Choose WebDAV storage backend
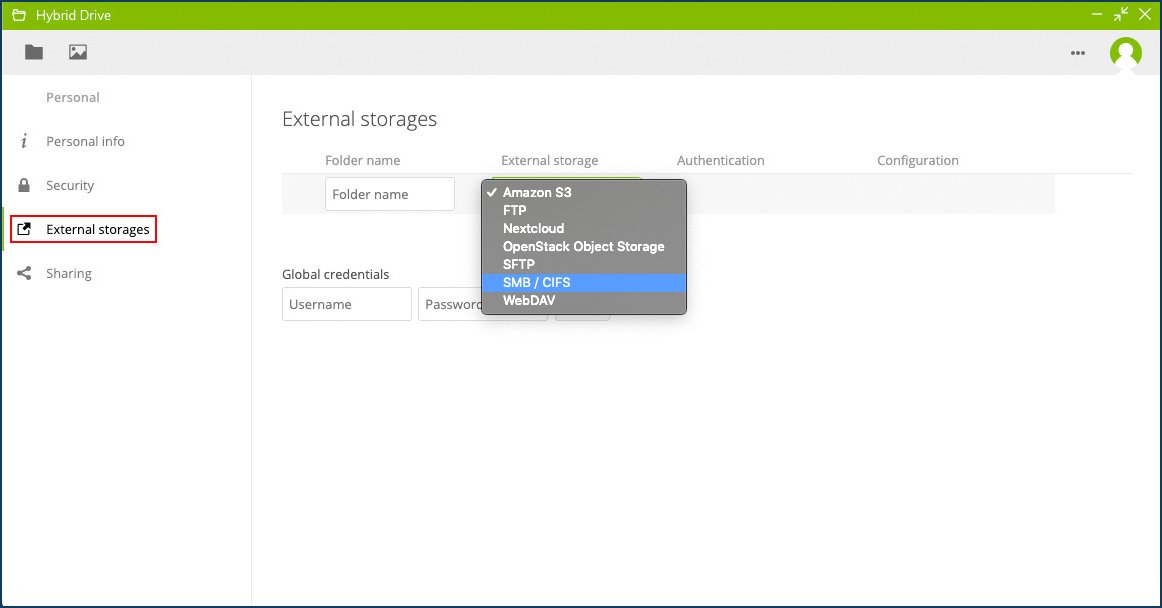 [x=529, y=300]
